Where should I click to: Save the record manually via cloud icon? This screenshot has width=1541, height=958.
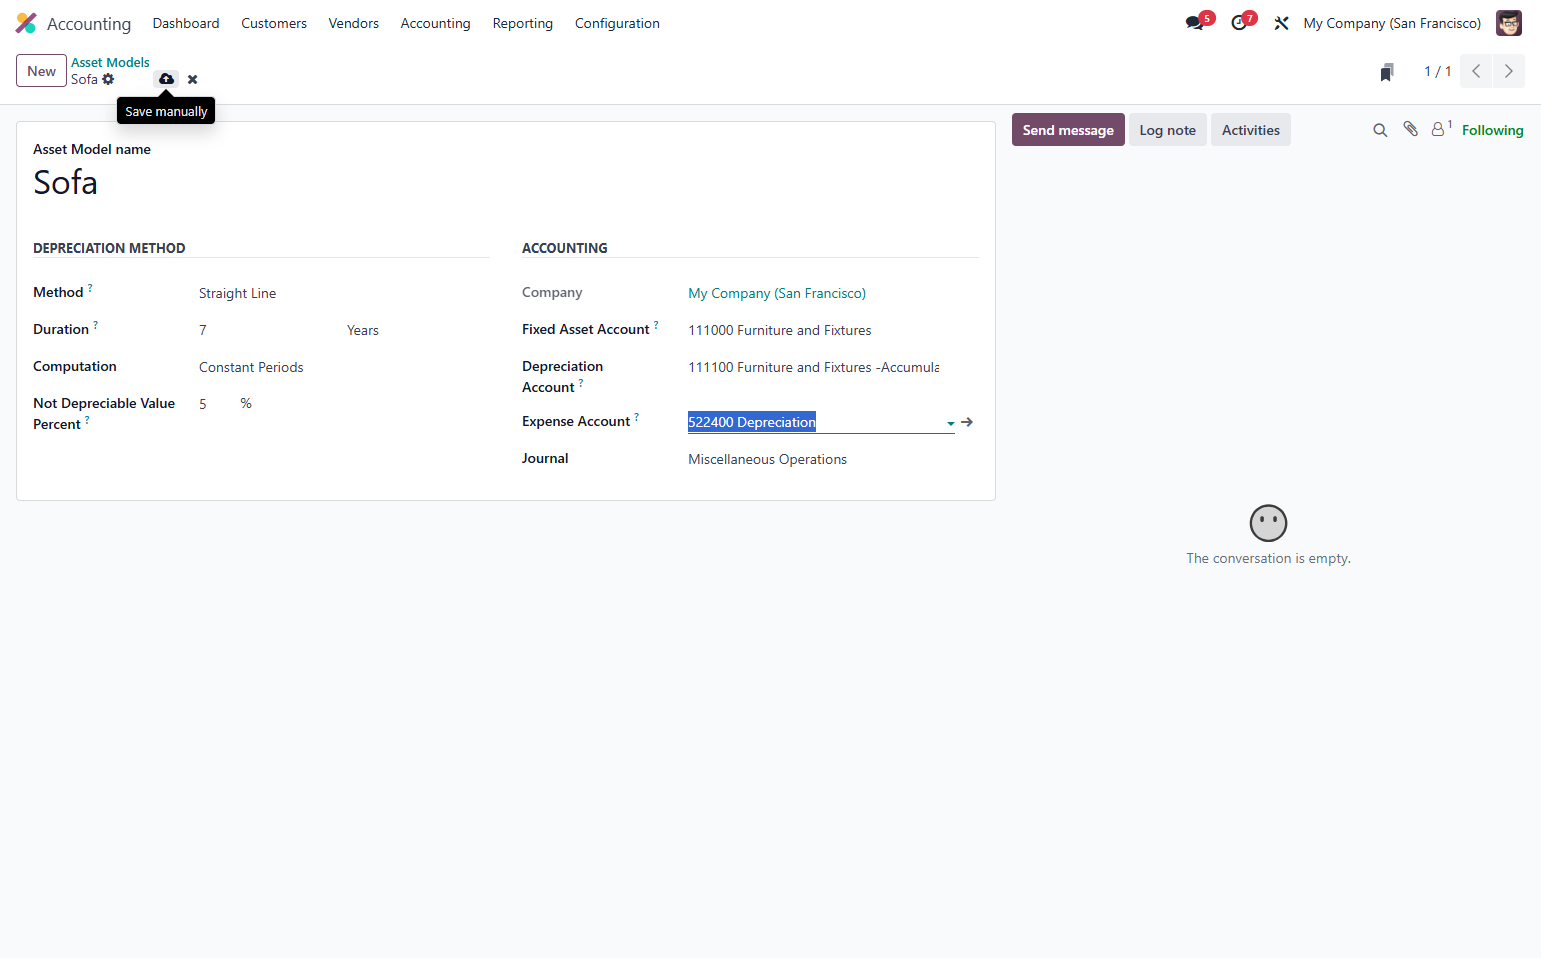166,79
